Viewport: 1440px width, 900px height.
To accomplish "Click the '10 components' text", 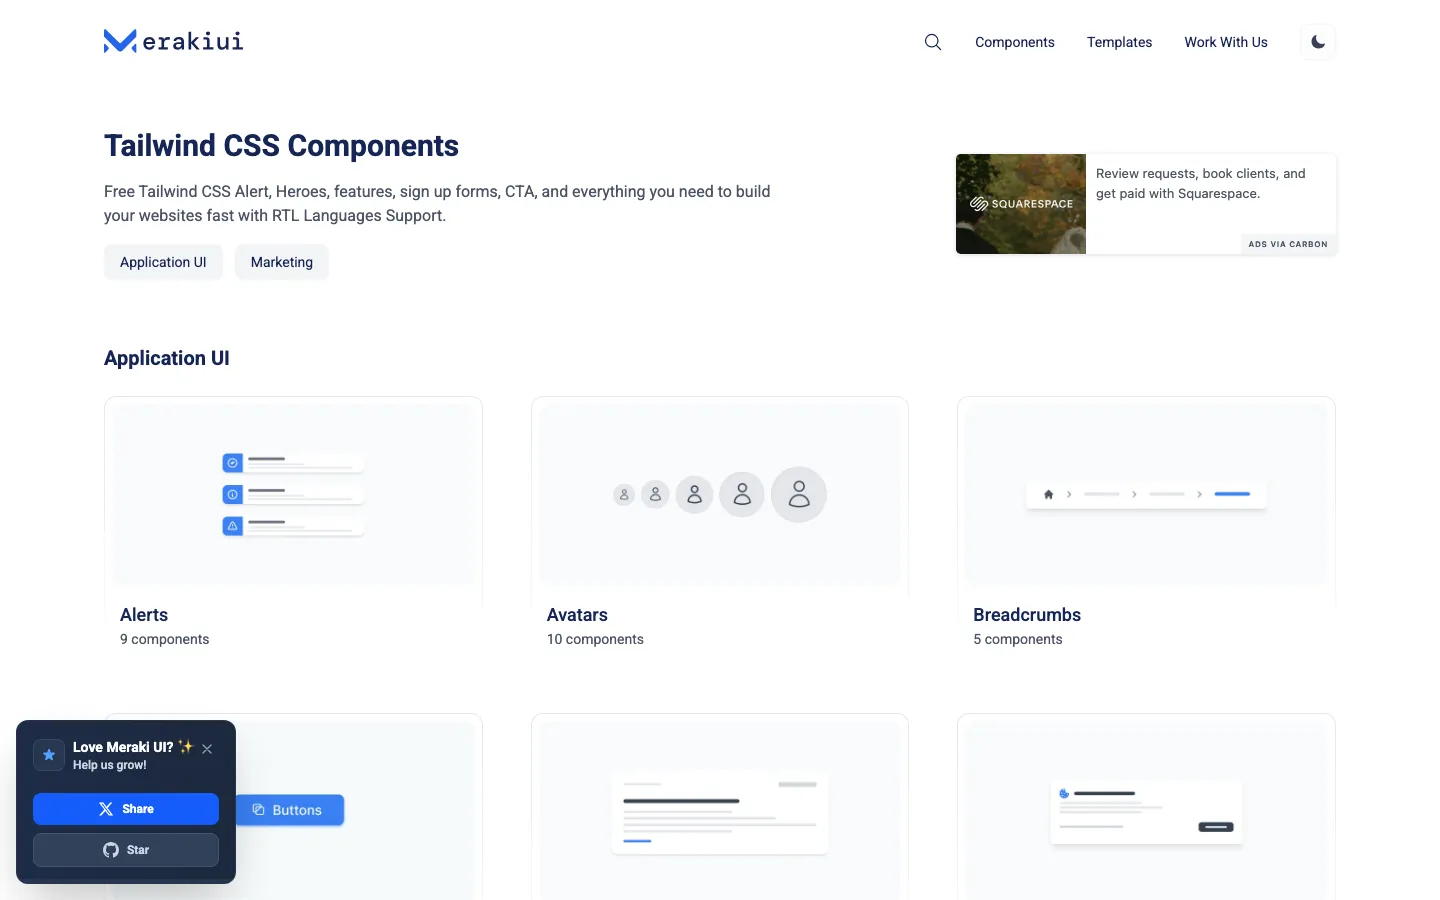I will click(x=595, y=639).
